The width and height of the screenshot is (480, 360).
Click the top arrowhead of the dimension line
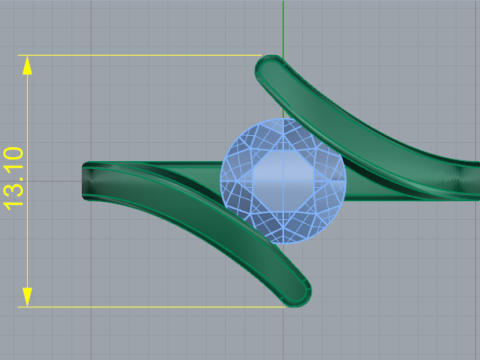(27, 65)
